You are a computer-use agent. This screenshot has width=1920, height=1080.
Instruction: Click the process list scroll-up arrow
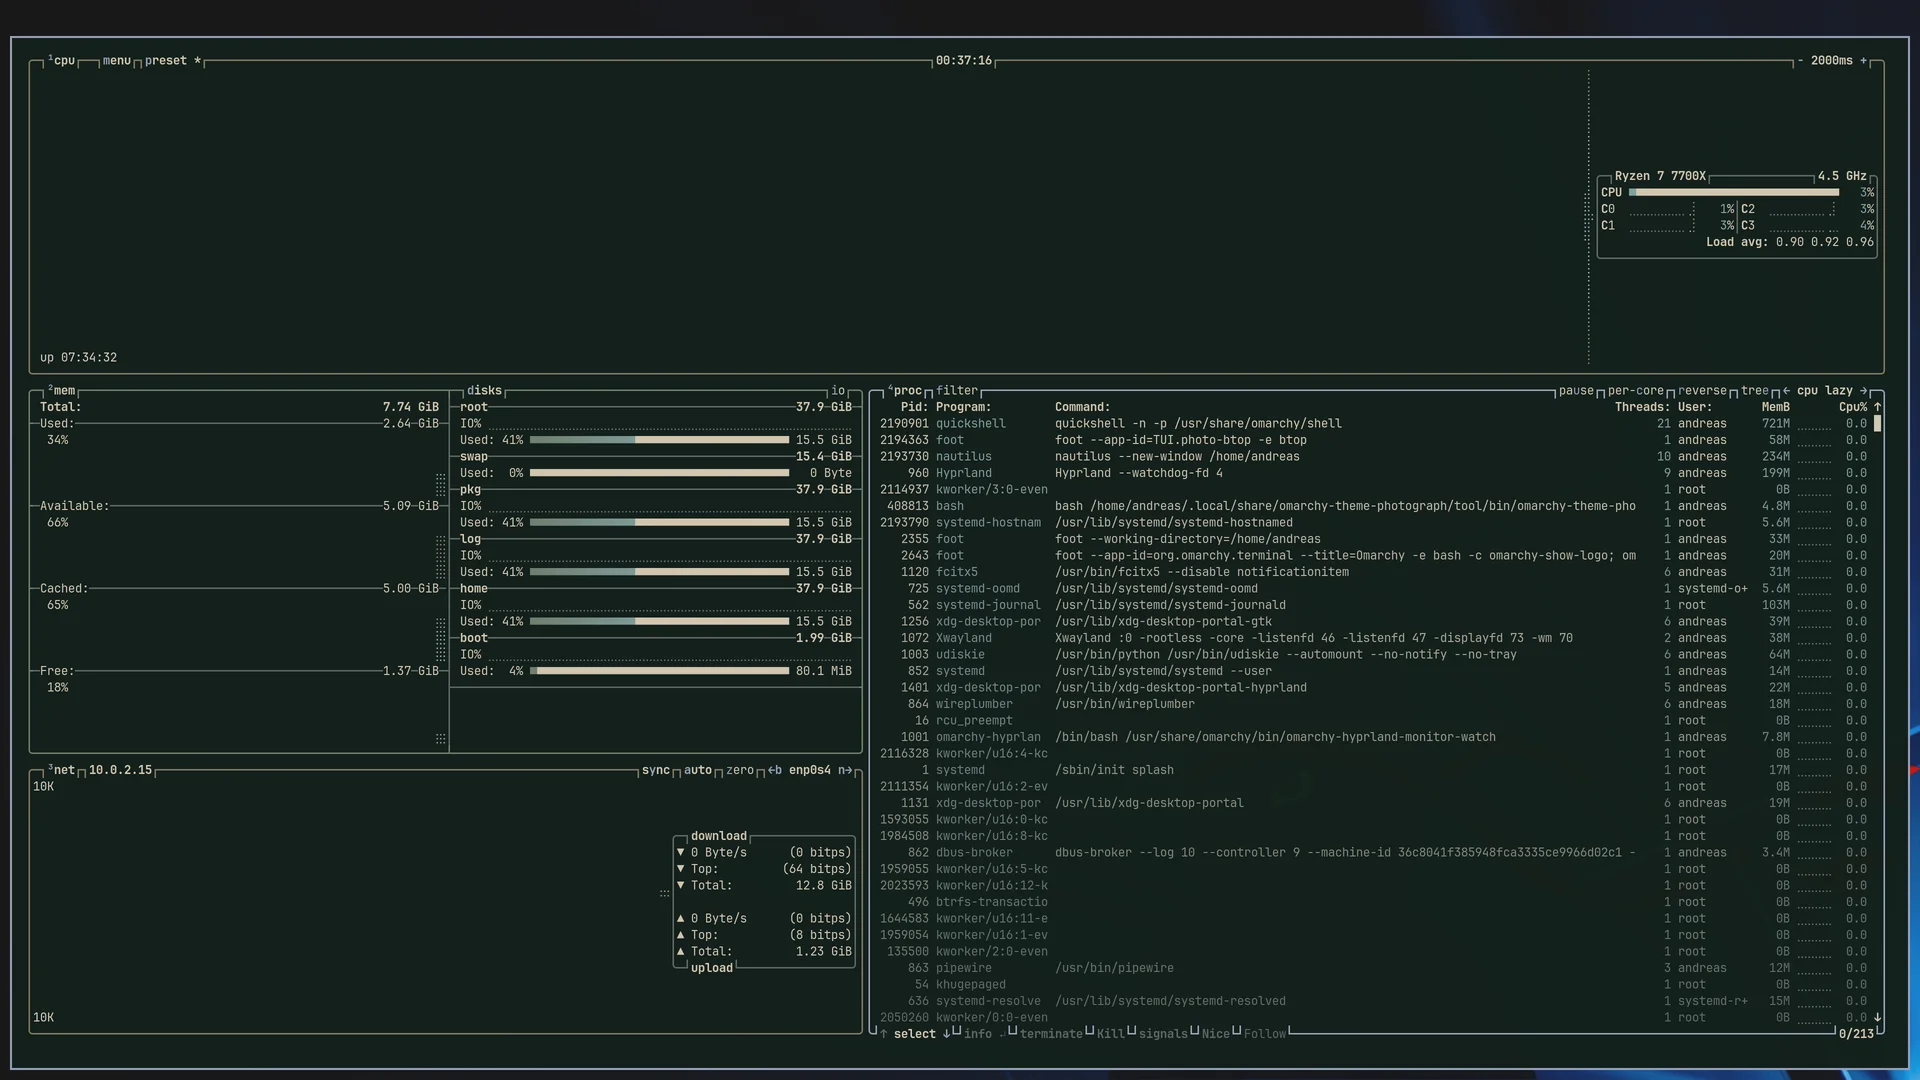pyautogui.click(x=1877, y=407)
